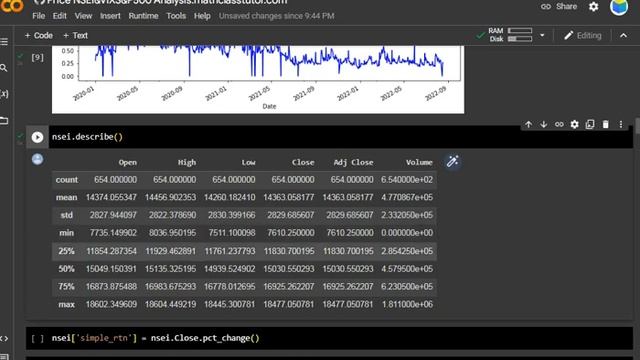The width and height of the screenshot is (640, 360).
Task: Click the output actions icon beside the table
Action: click(x=37, y=159)
